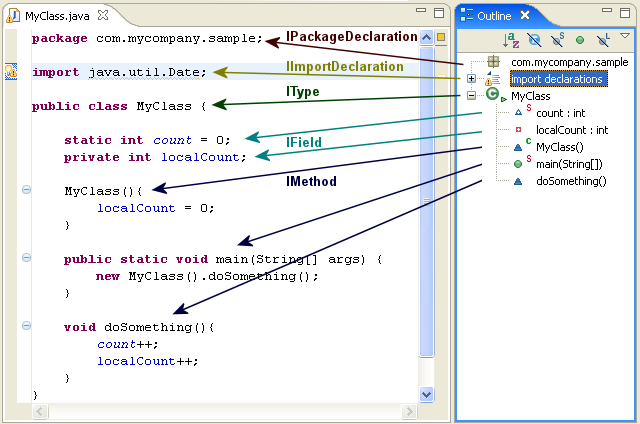The height and width of the screenshot is (424, 640).
Task: Toggle Hide Static Fields and Methods
Action: click(x=557, y=40)
